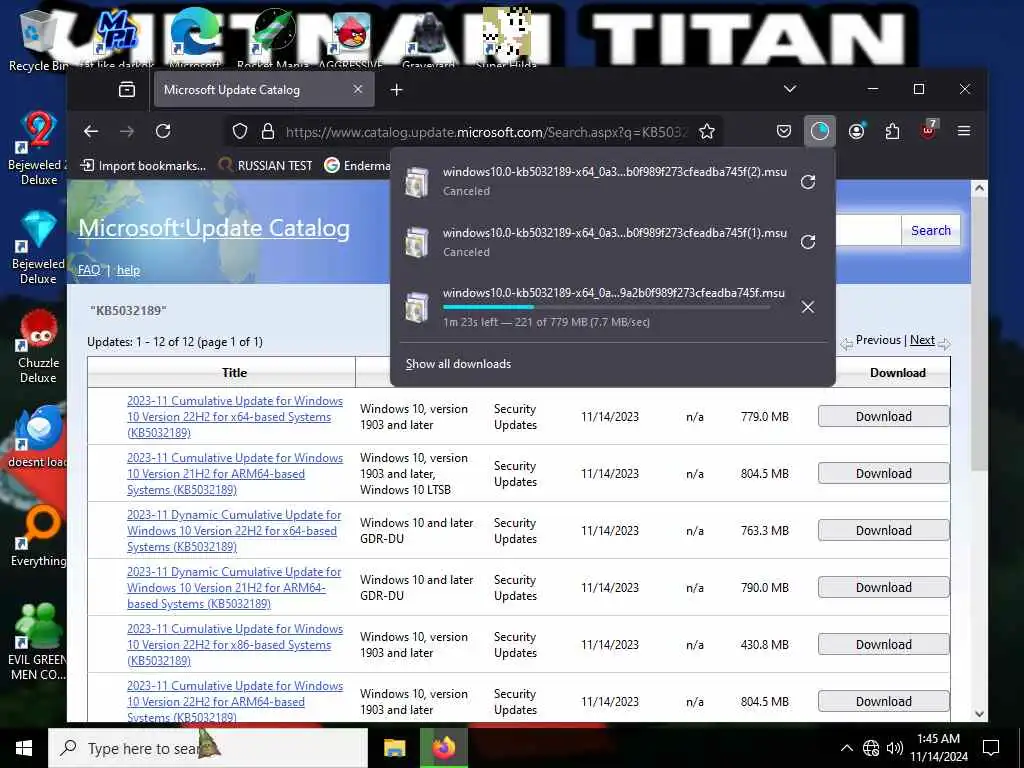Open the Pocket save icon

point(784,131)
